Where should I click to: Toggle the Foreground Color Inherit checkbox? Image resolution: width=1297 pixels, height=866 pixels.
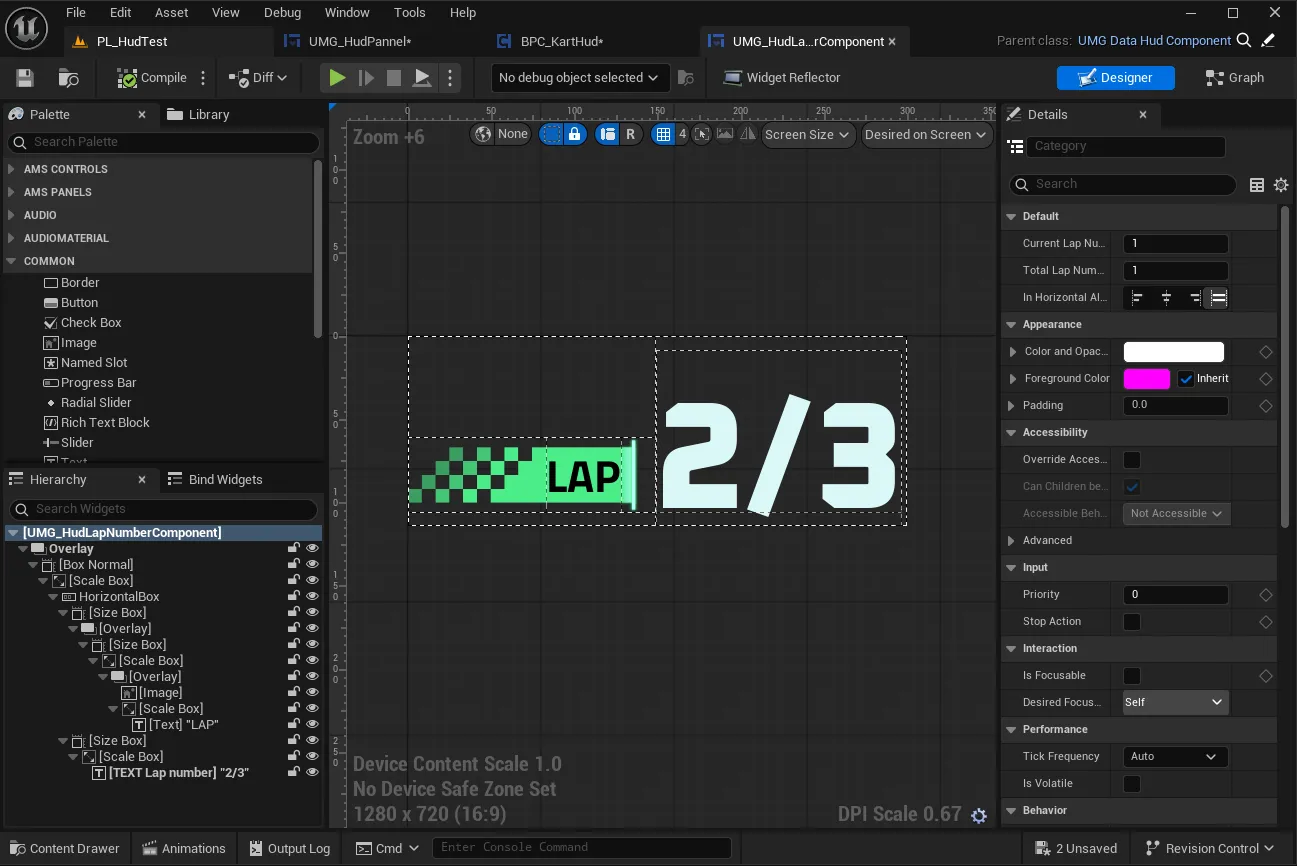pyautogui.click(x=1186, y=379)
